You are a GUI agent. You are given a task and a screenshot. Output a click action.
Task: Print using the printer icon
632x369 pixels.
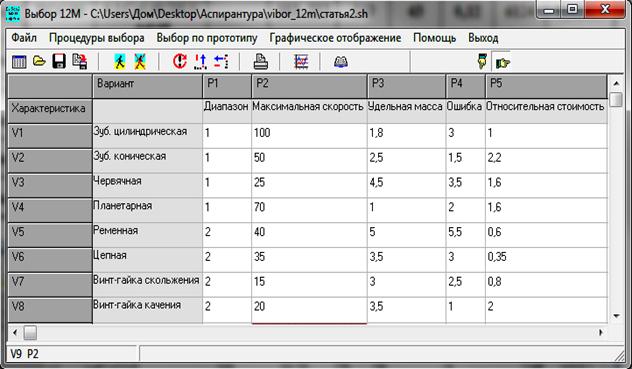click(261, 62)
